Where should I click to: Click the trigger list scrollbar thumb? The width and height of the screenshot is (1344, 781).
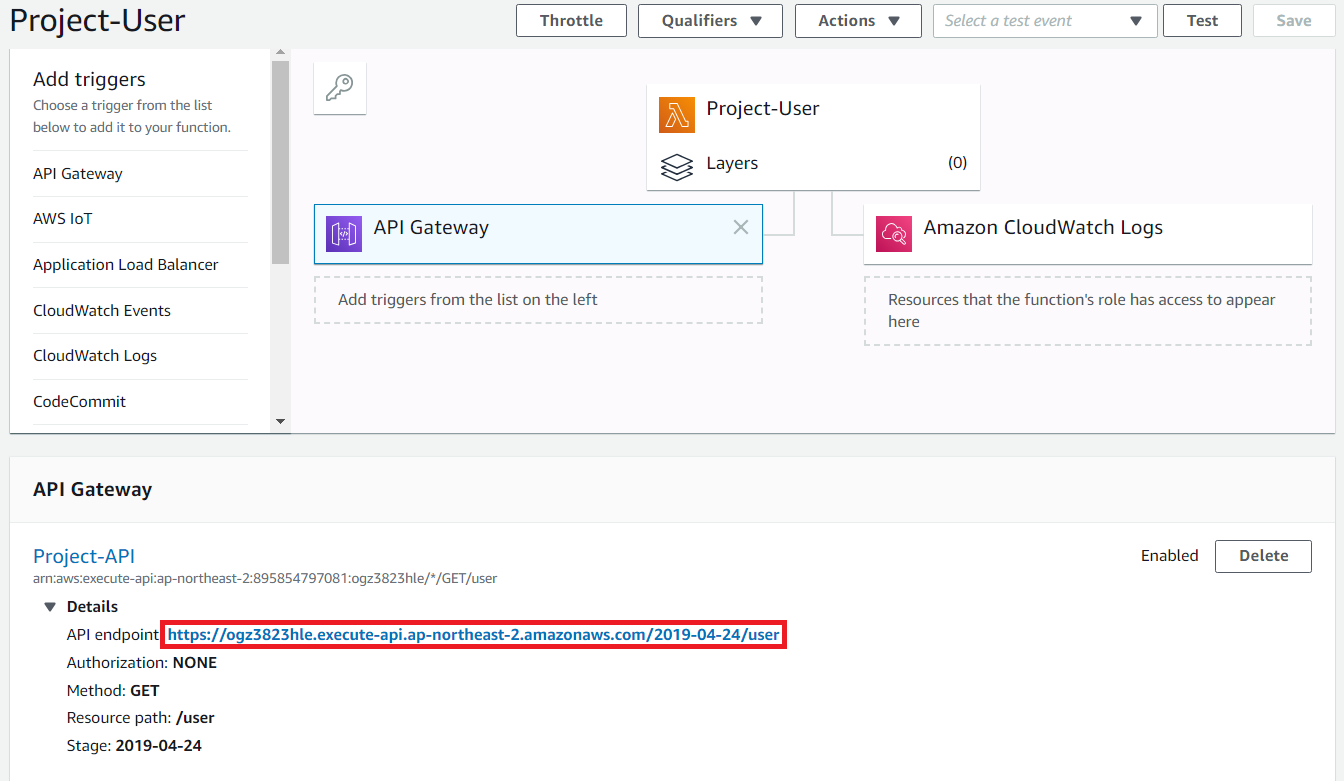point(280,162)
